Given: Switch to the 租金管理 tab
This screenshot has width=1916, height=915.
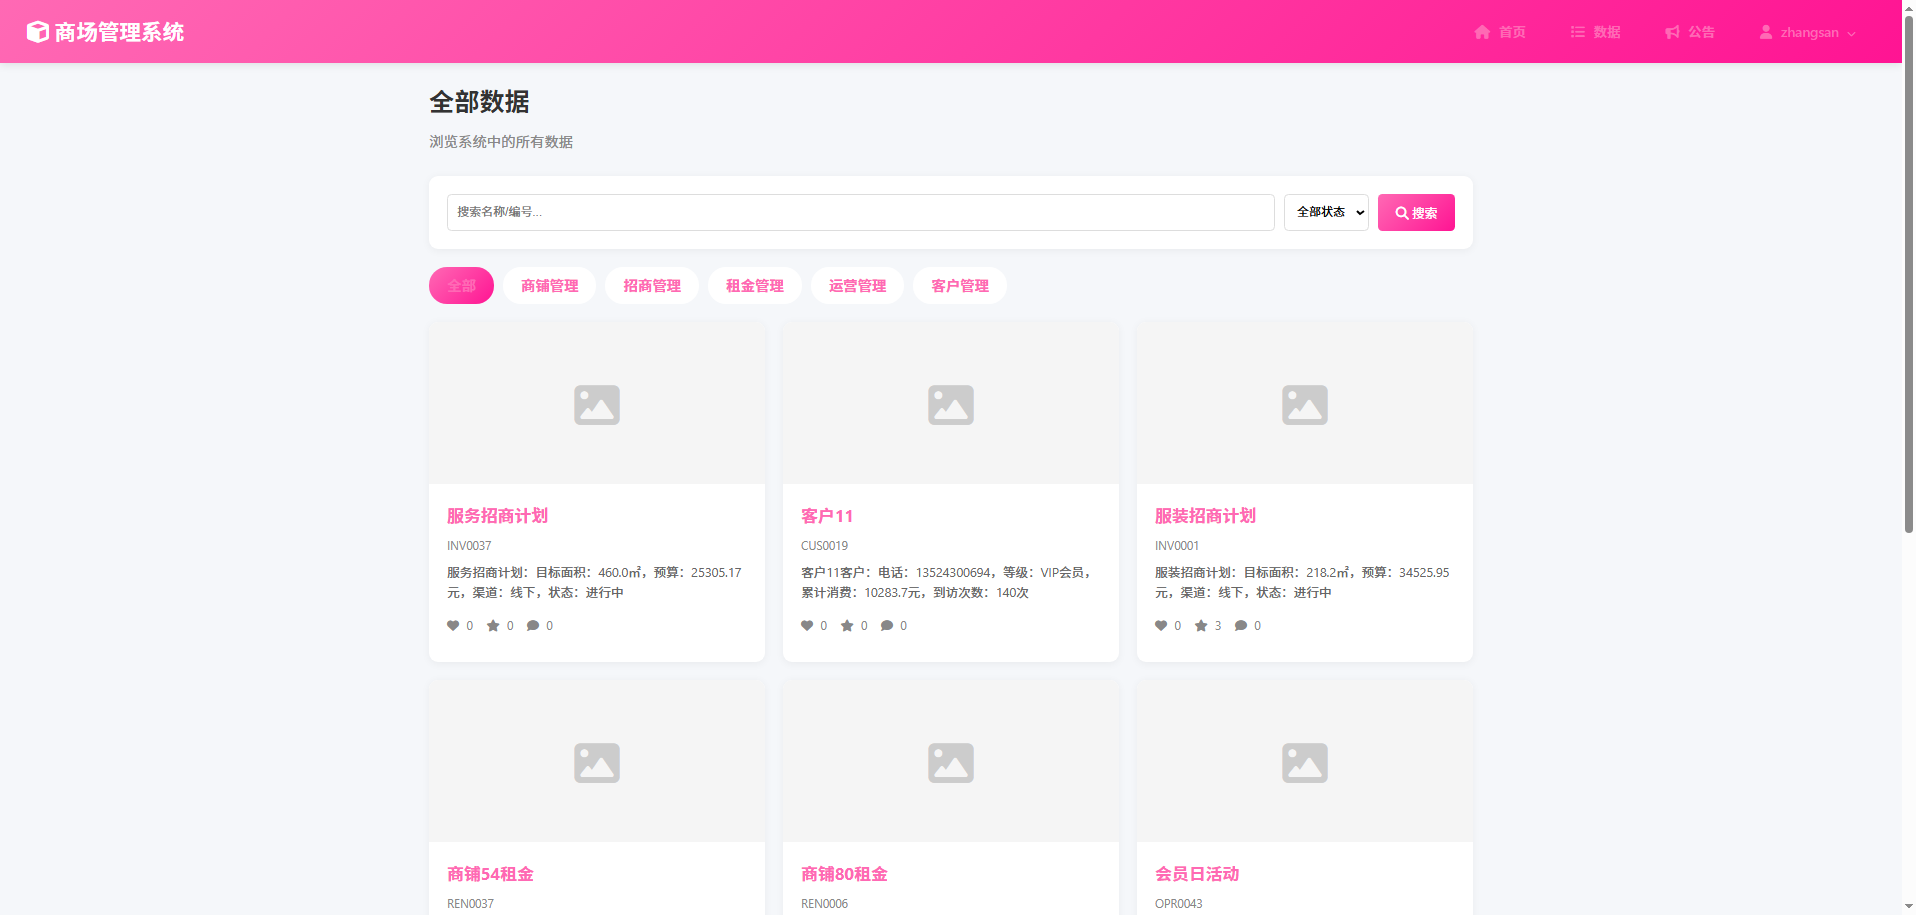Looking at the screenshot, I should tap(755, 286).
